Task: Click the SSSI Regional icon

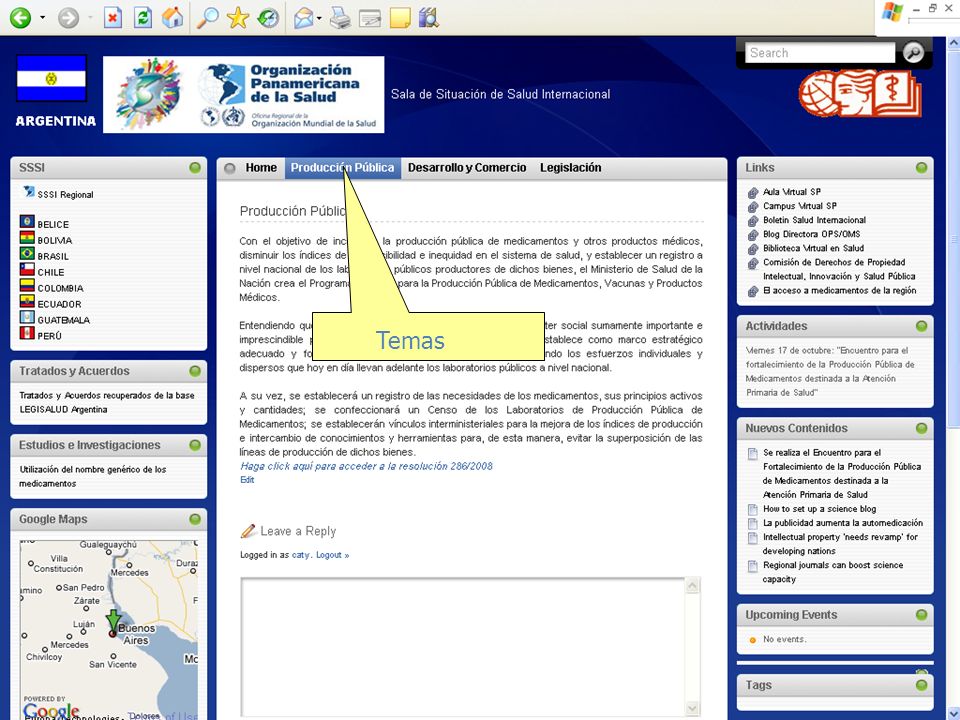Action: tap(28, 193)
